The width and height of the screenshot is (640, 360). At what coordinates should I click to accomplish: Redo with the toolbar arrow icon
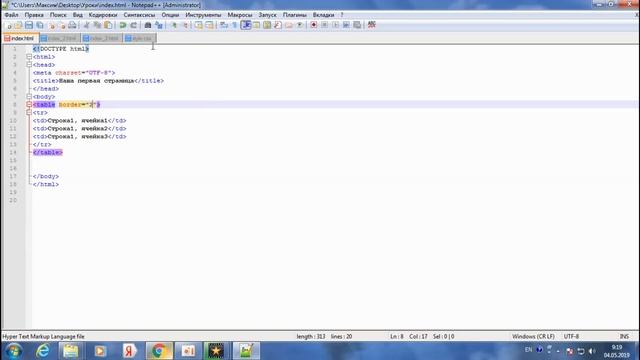[x=133, y=25]
